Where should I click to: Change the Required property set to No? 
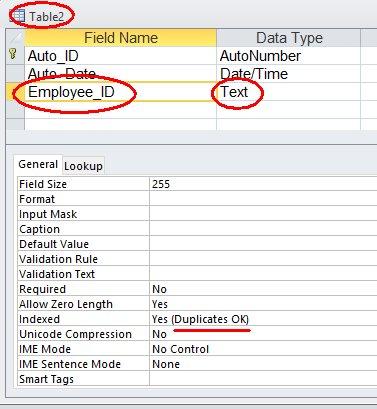263,289
